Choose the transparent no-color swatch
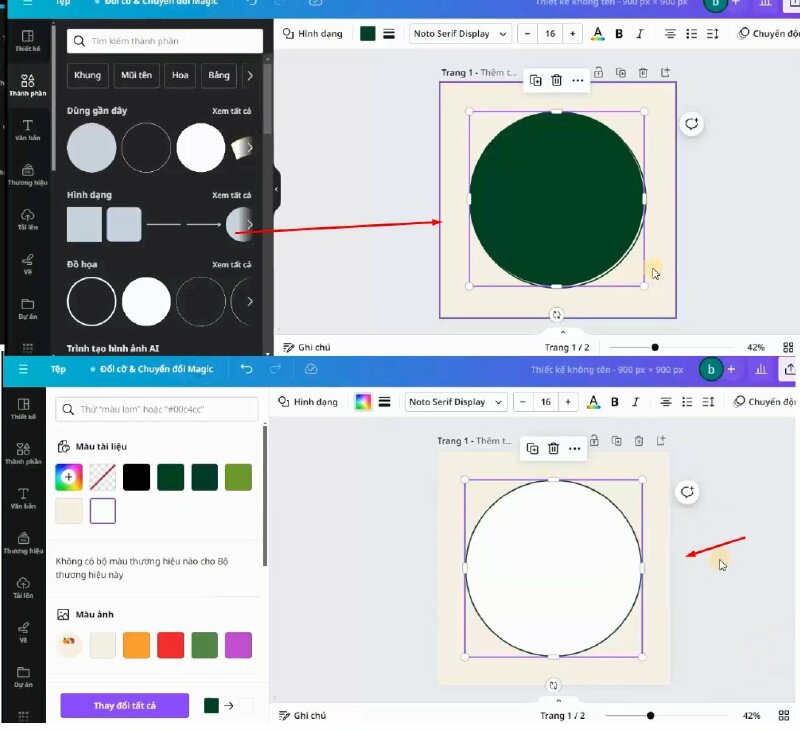800x732 pixels. coord(103,478)
